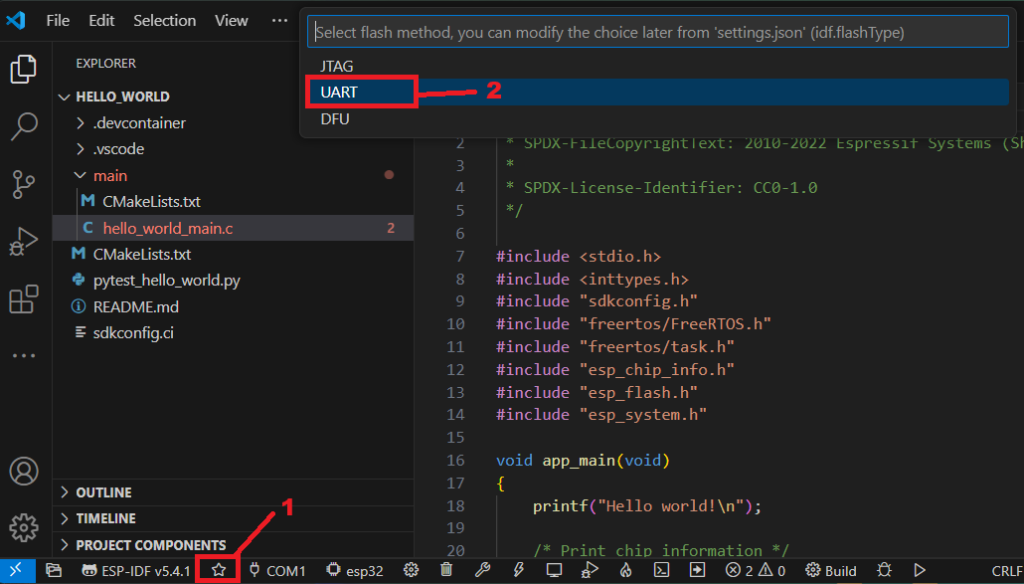
Task: Click the printf("Hello world!\n") code line
Action: [647, 506]
